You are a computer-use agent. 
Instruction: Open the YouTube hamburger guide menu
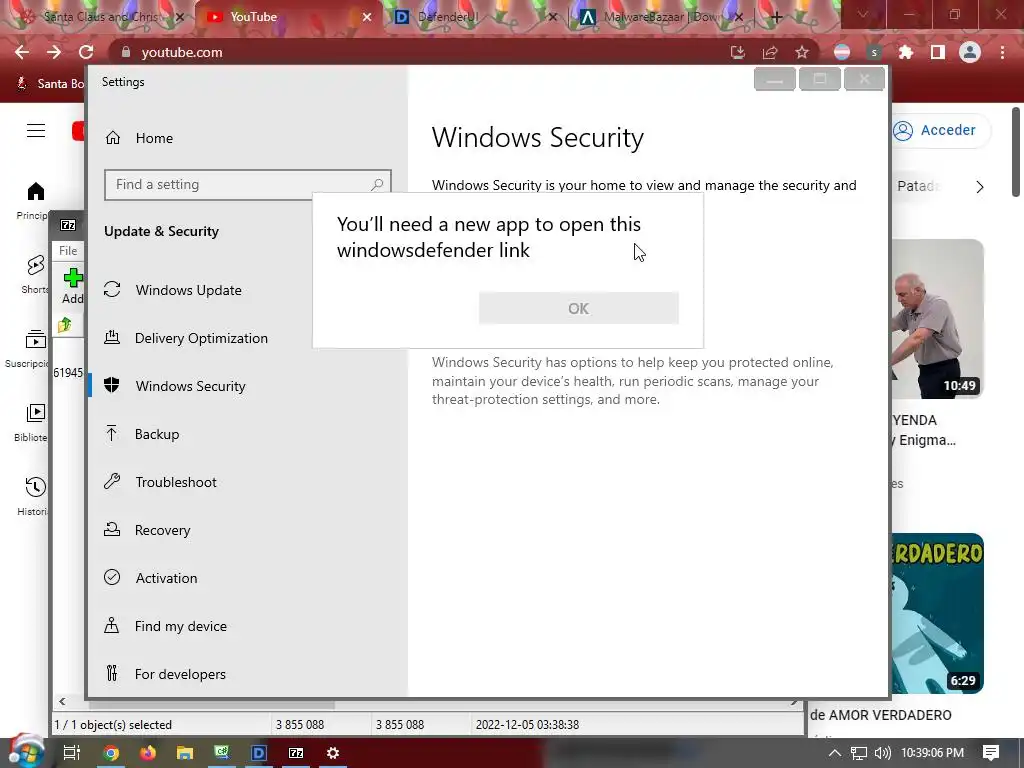tap(36, 131)
